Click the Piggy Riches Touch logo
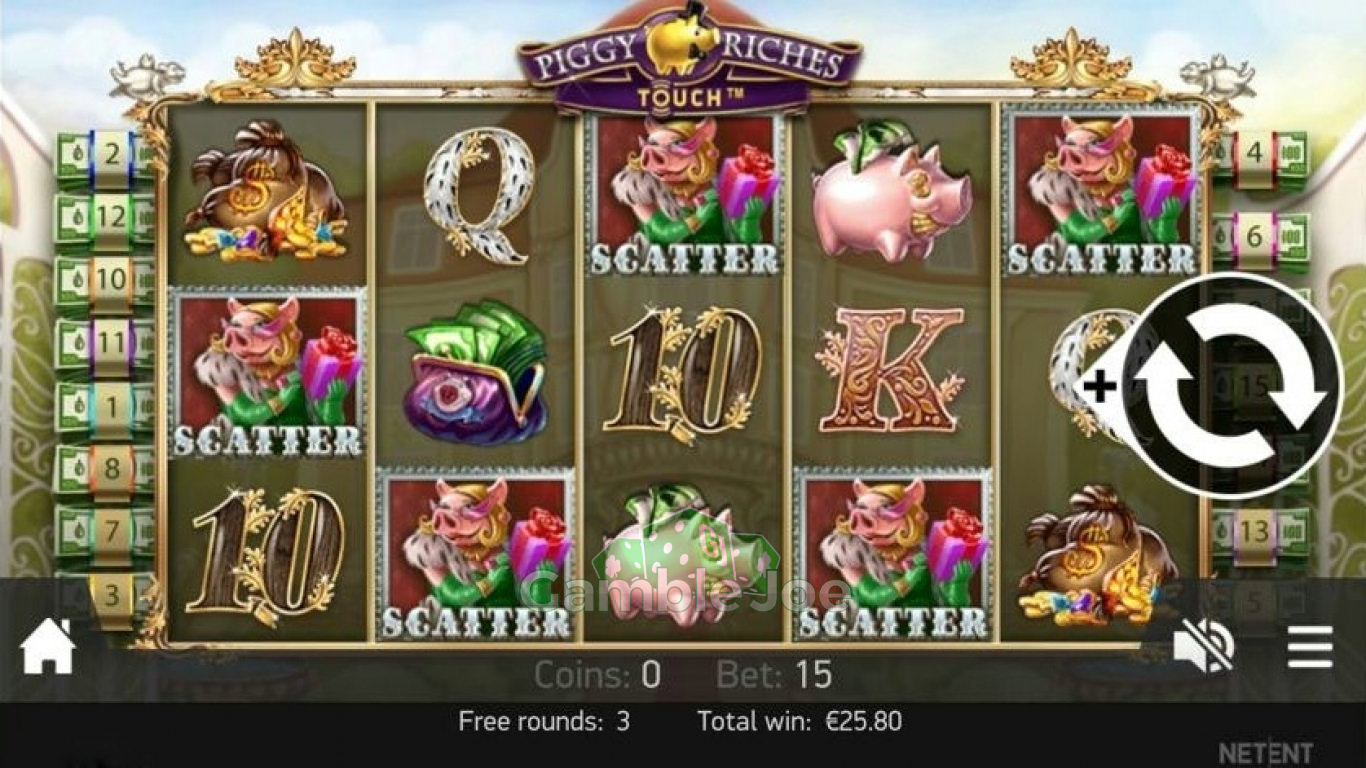The height and width of the screenshot is (768, 1366). [689, 60]
